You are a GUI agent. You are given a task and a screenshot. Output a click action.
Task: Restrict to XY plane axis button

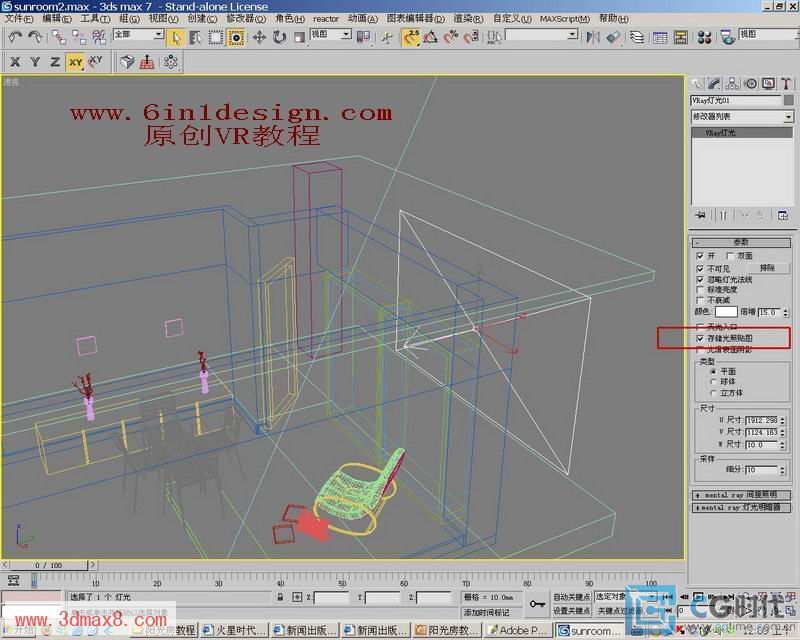(x=76, y=62)
